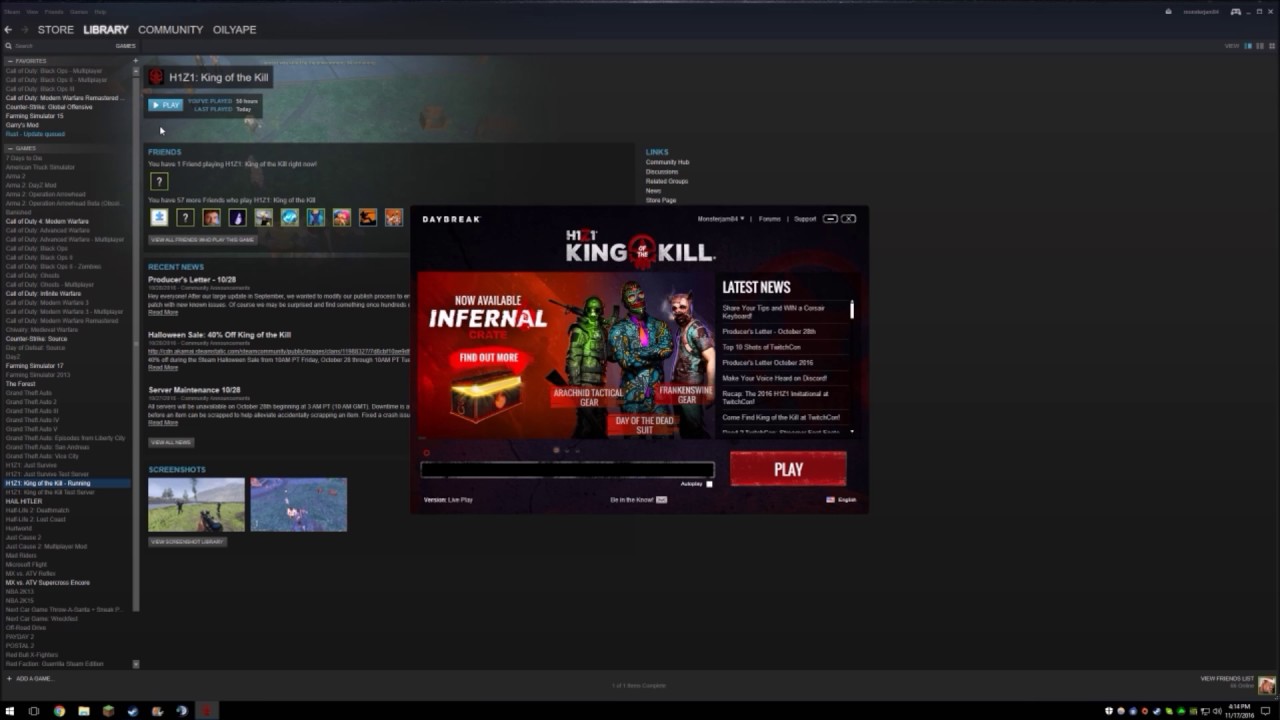
Task: Open File Explorer from the taskbar
Action: pyautogui.click(x=84, y=711)
